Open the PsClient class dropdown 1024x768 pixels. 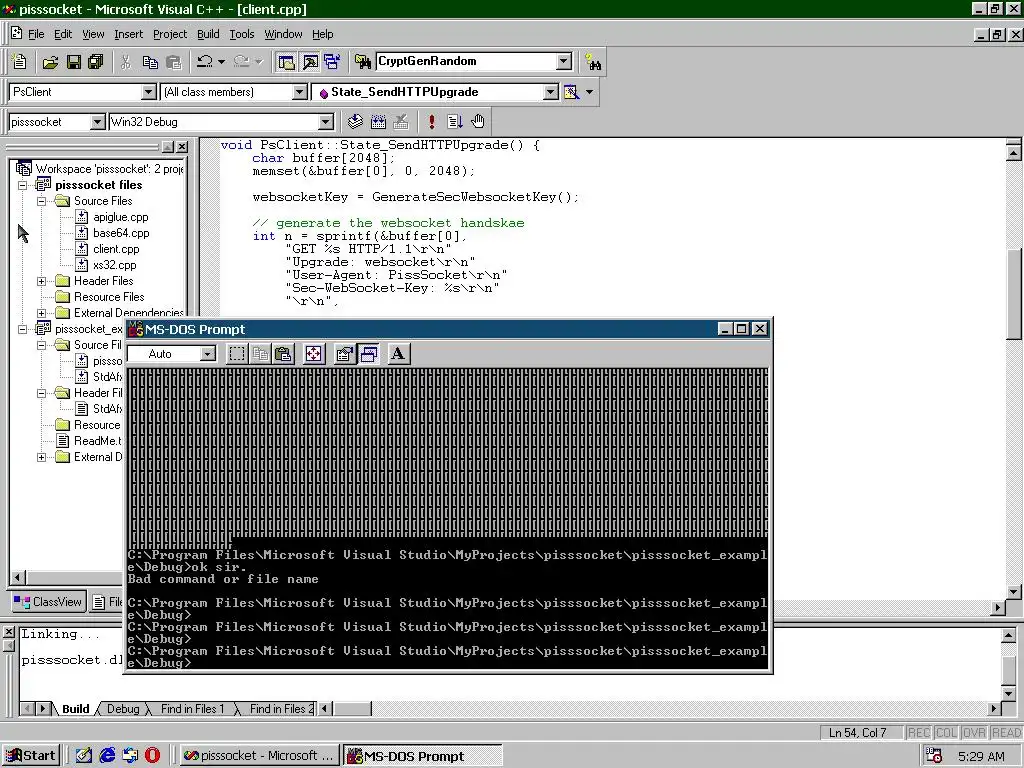pos(148,92)
